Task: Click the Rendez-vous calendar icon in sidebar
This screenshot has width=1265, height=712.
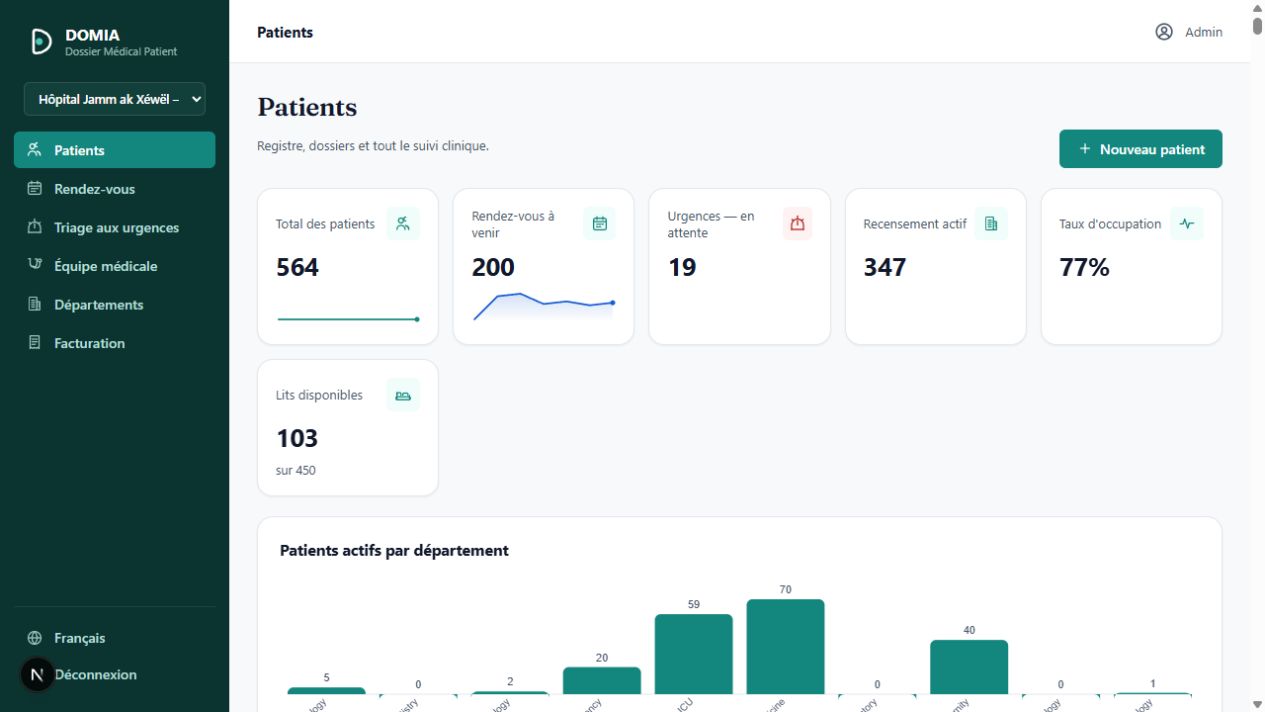Action: tap(35, 188)
